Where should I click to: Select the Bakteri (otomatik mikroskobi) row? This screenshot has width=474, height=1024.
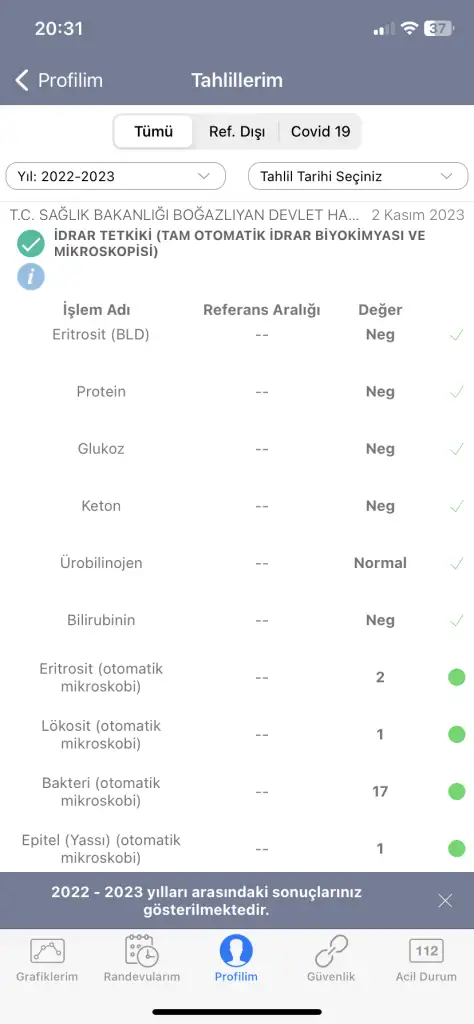(x=237, y=792)
